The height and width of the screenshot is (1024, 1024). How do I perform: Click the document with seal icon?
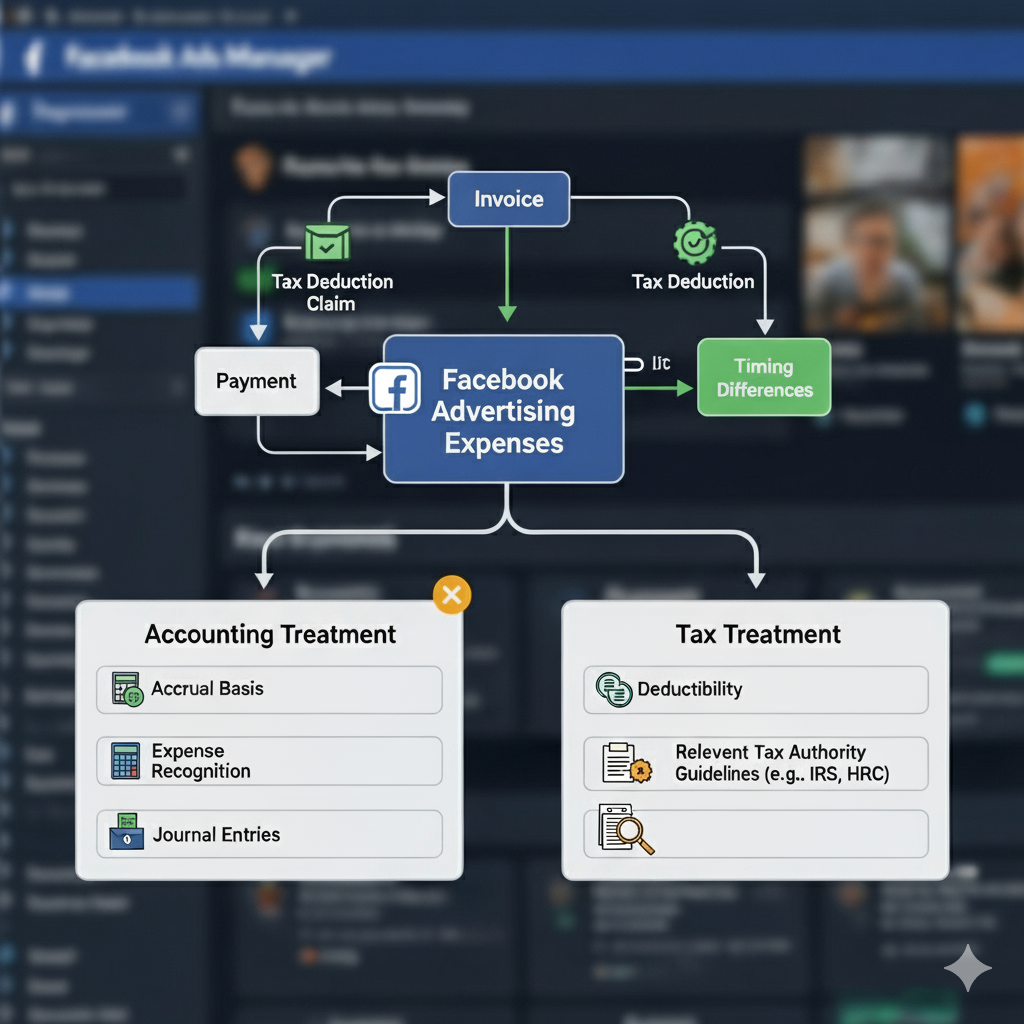tap(626, 763)
